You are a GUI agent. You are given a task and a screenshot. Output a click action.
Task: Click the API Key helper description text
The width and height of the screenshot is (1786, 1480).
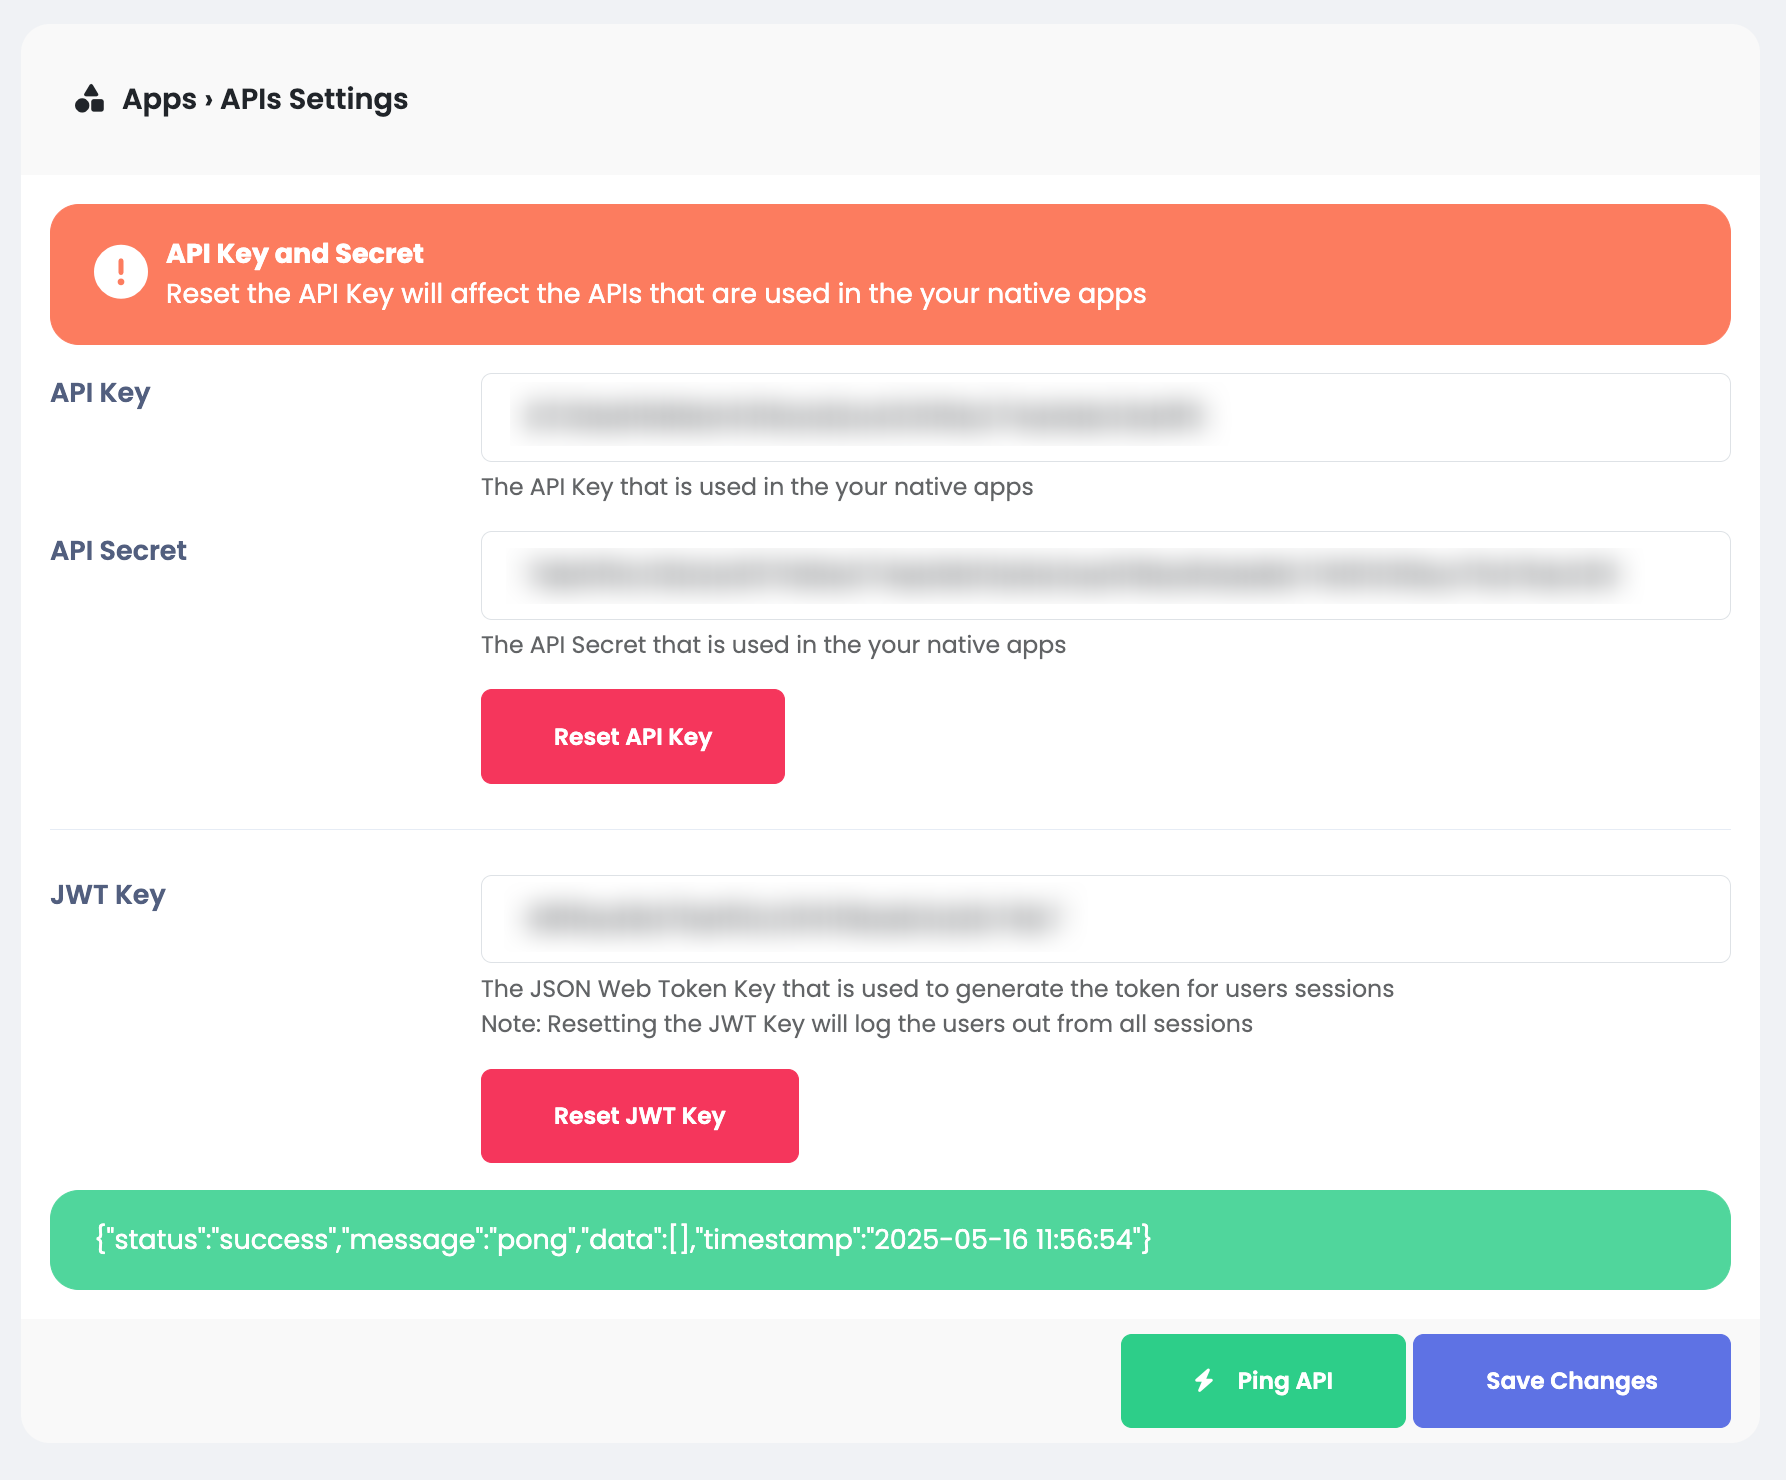tap(757, 487)
